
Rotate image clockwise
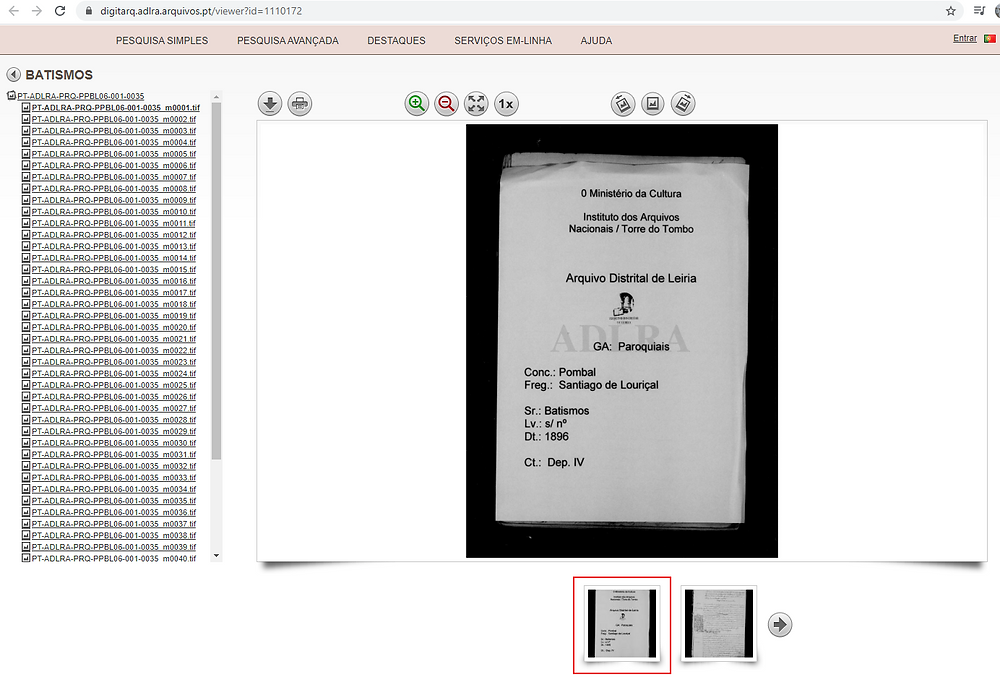pos(683,104)
